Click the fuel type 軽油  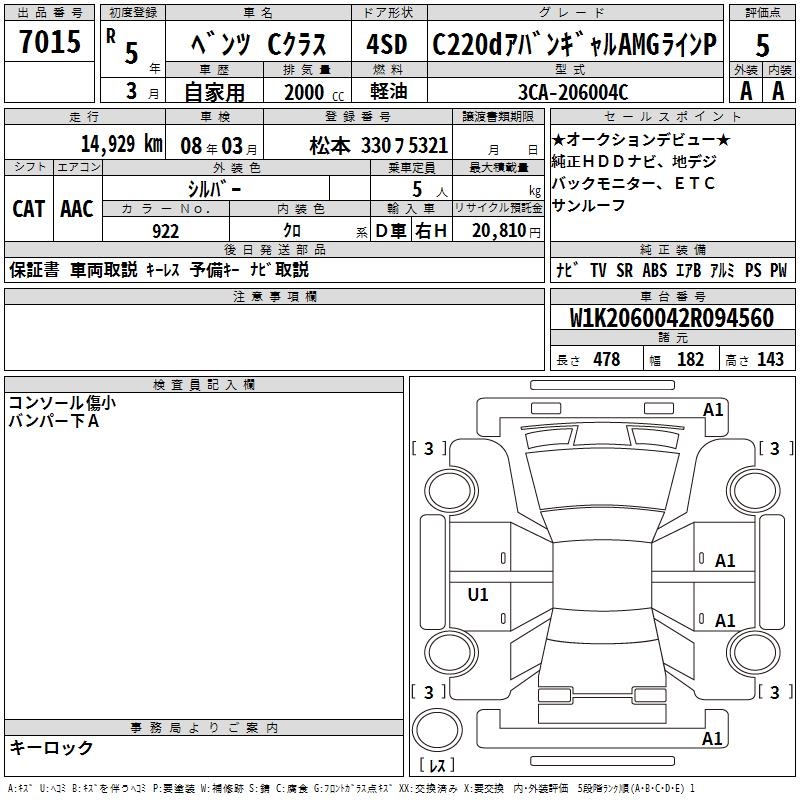pos(389,91)
